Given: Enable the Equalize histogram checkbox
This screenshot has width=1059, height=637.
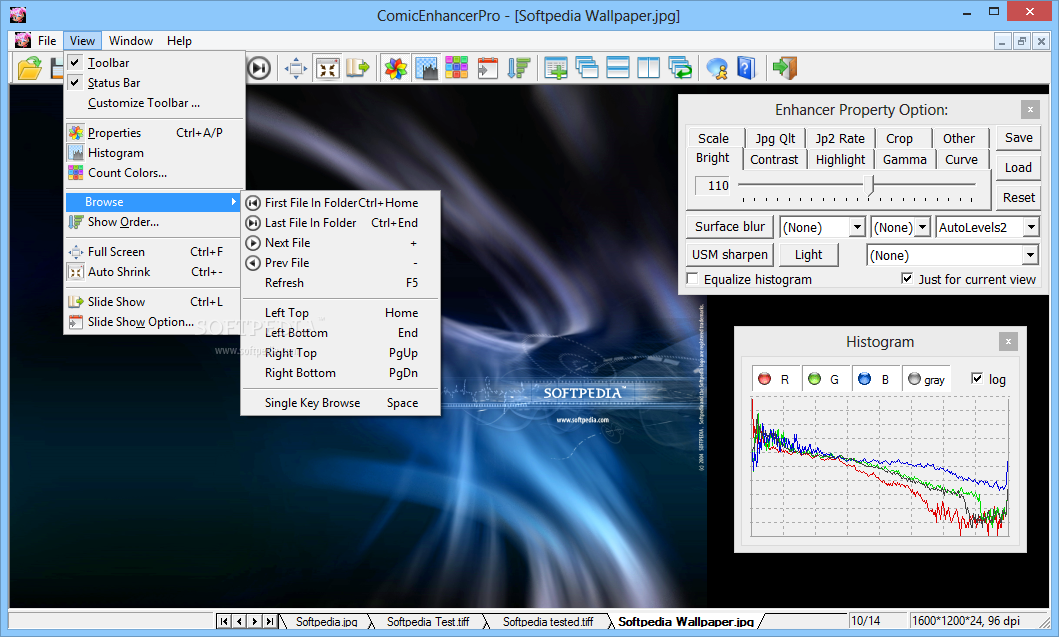Looking at the screenshot, I should click(x=693, y=279).
